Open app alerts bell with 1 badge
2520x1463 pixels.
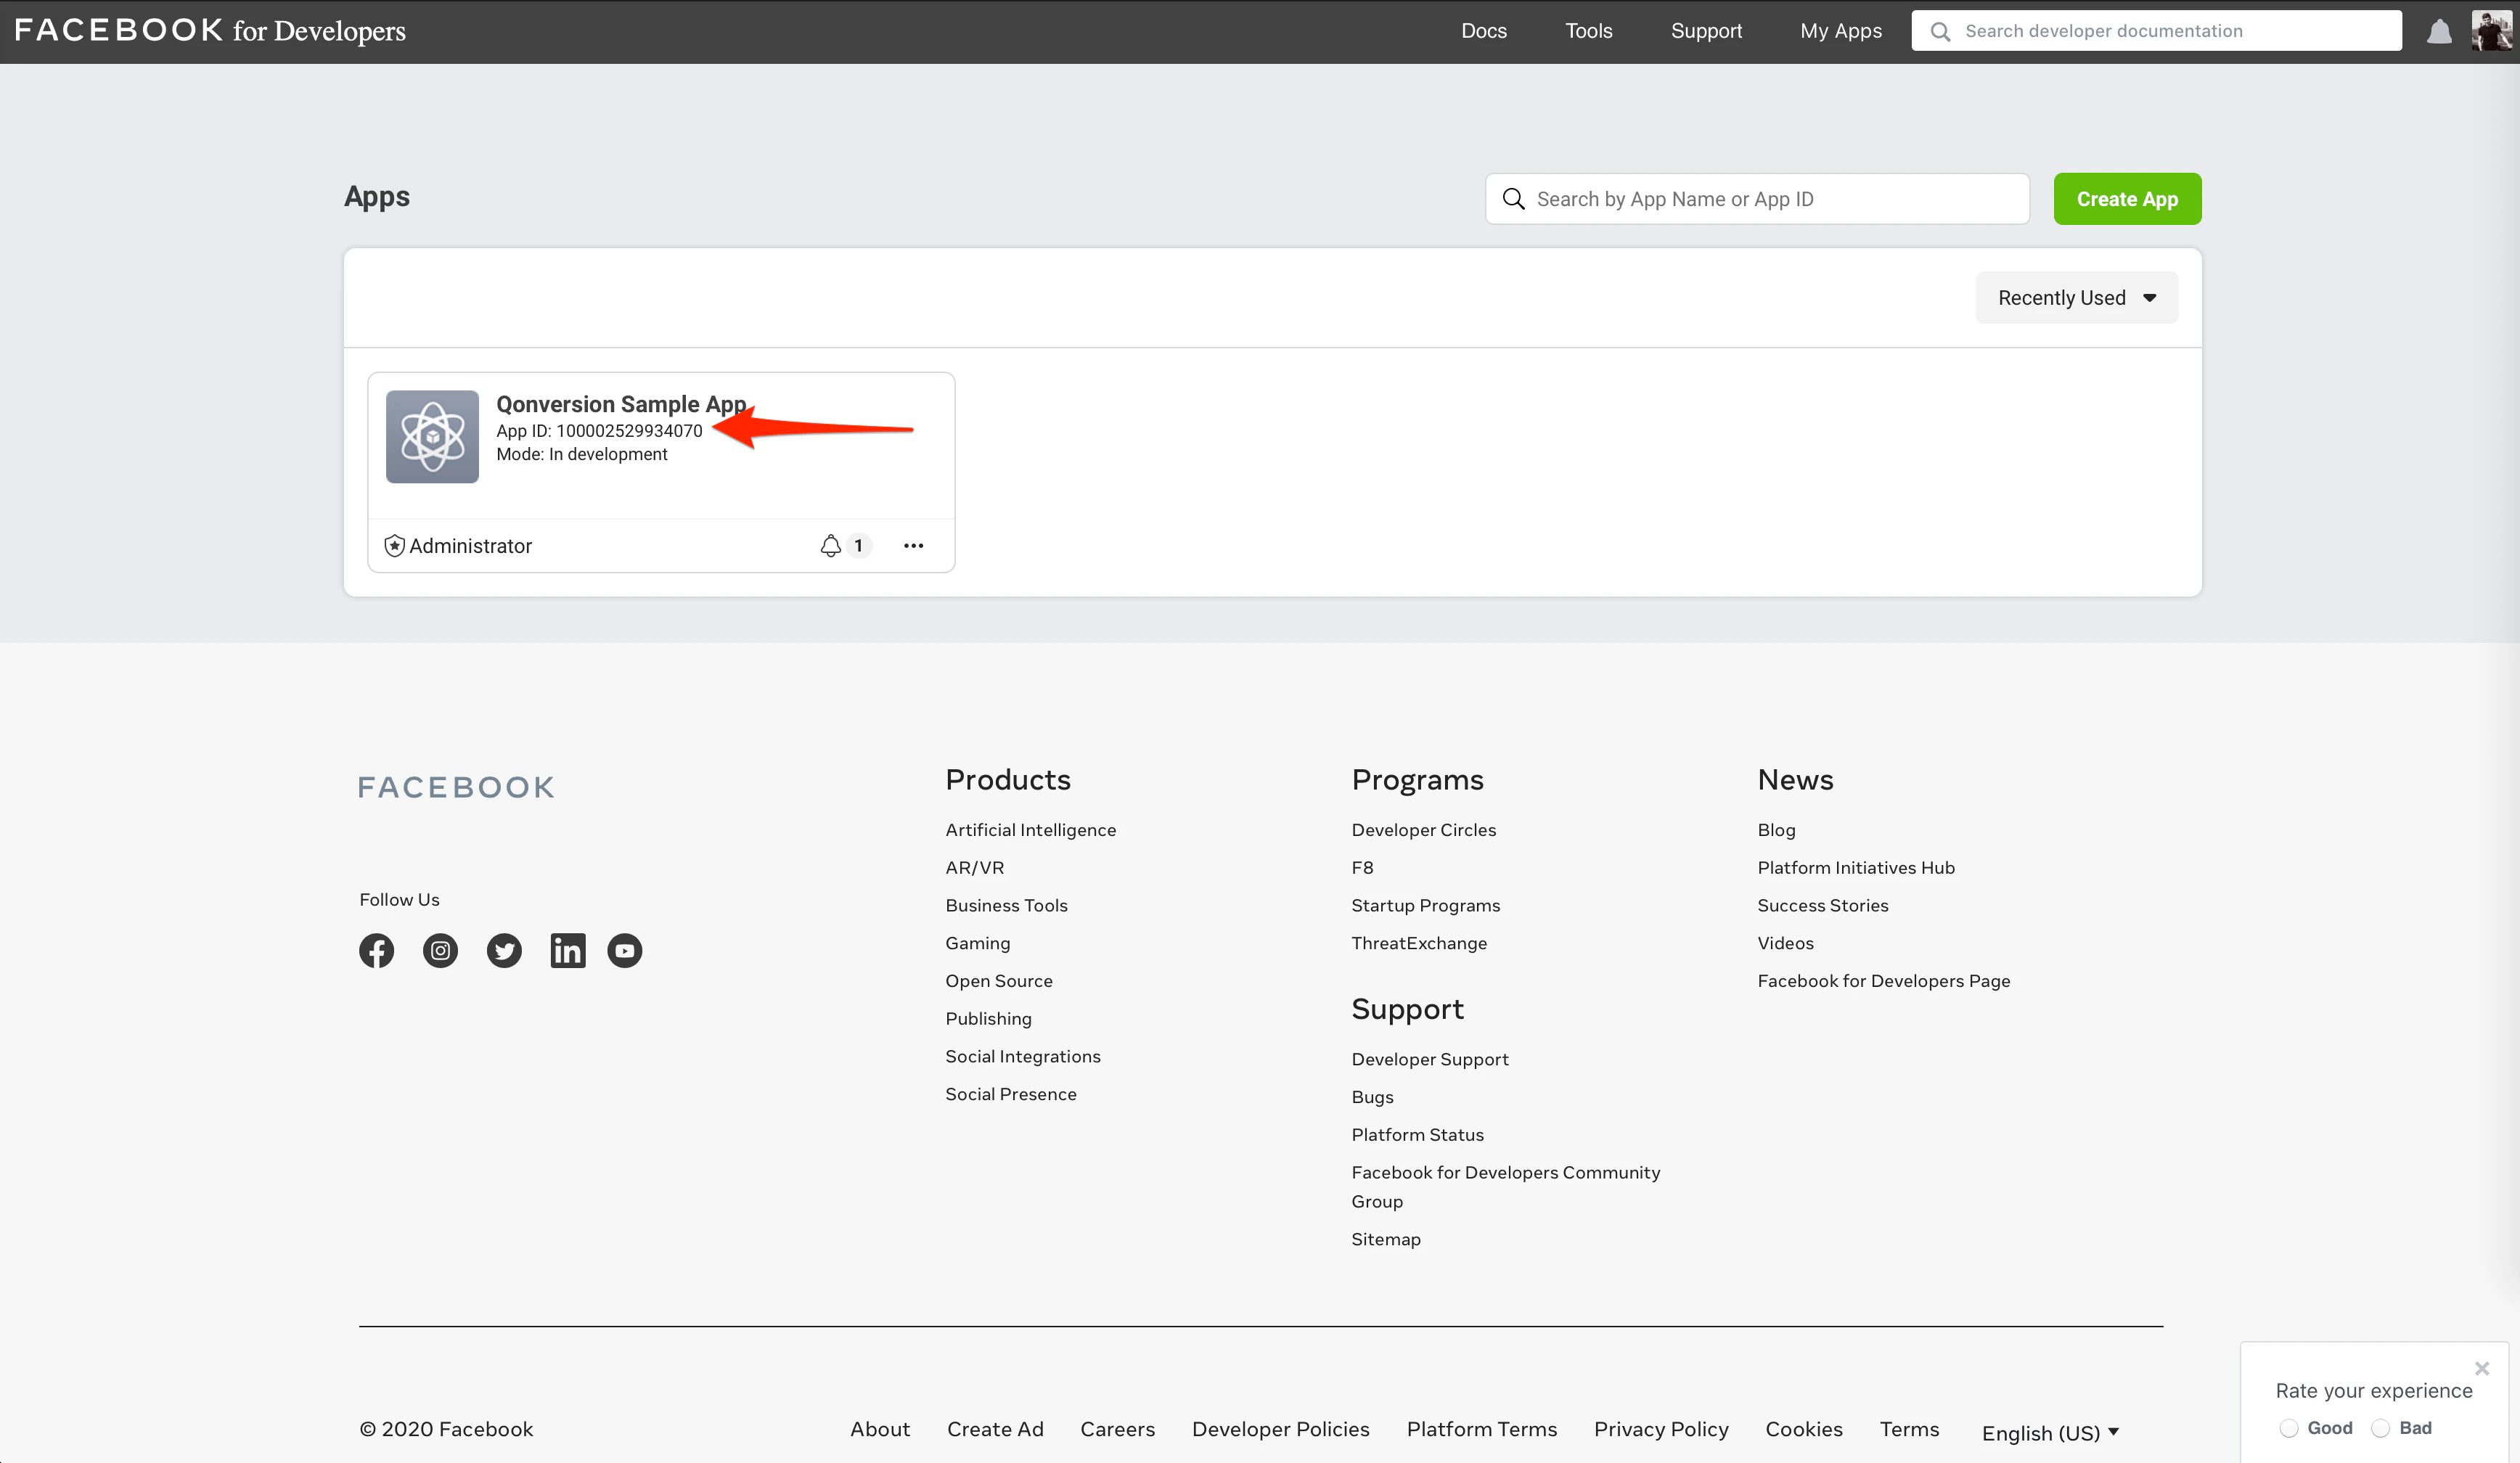(832, 545)
